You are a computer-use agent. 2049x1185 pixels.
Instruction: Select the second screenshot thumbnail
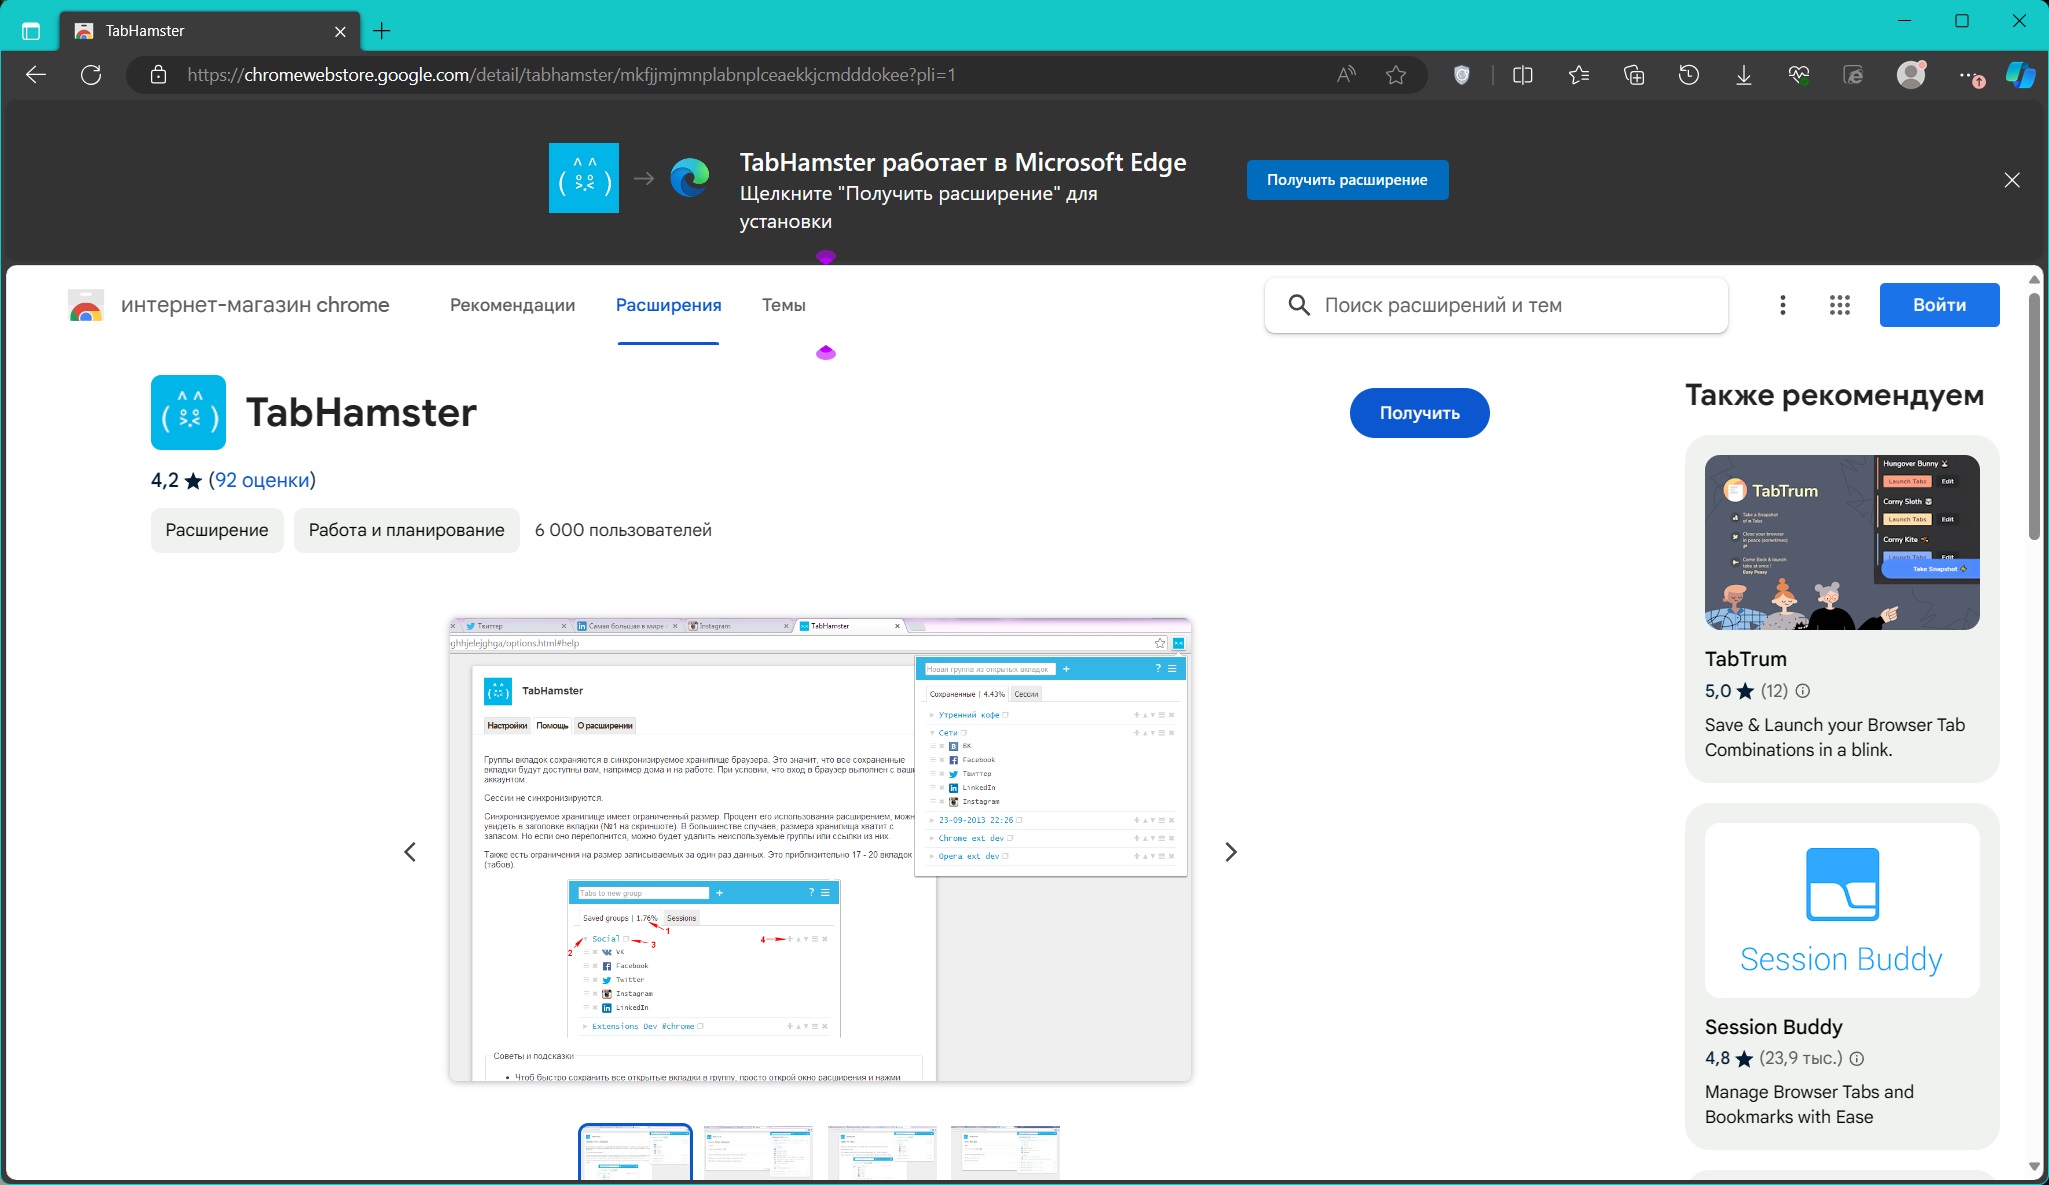click(758, 1153)
